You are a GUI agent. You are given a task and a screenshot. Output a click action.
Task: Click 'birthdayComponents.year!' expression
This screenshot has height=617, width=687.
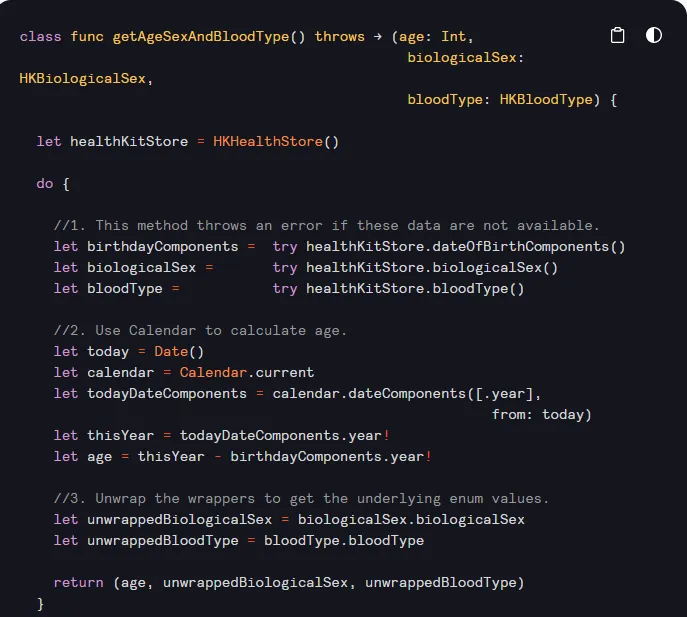331,457
